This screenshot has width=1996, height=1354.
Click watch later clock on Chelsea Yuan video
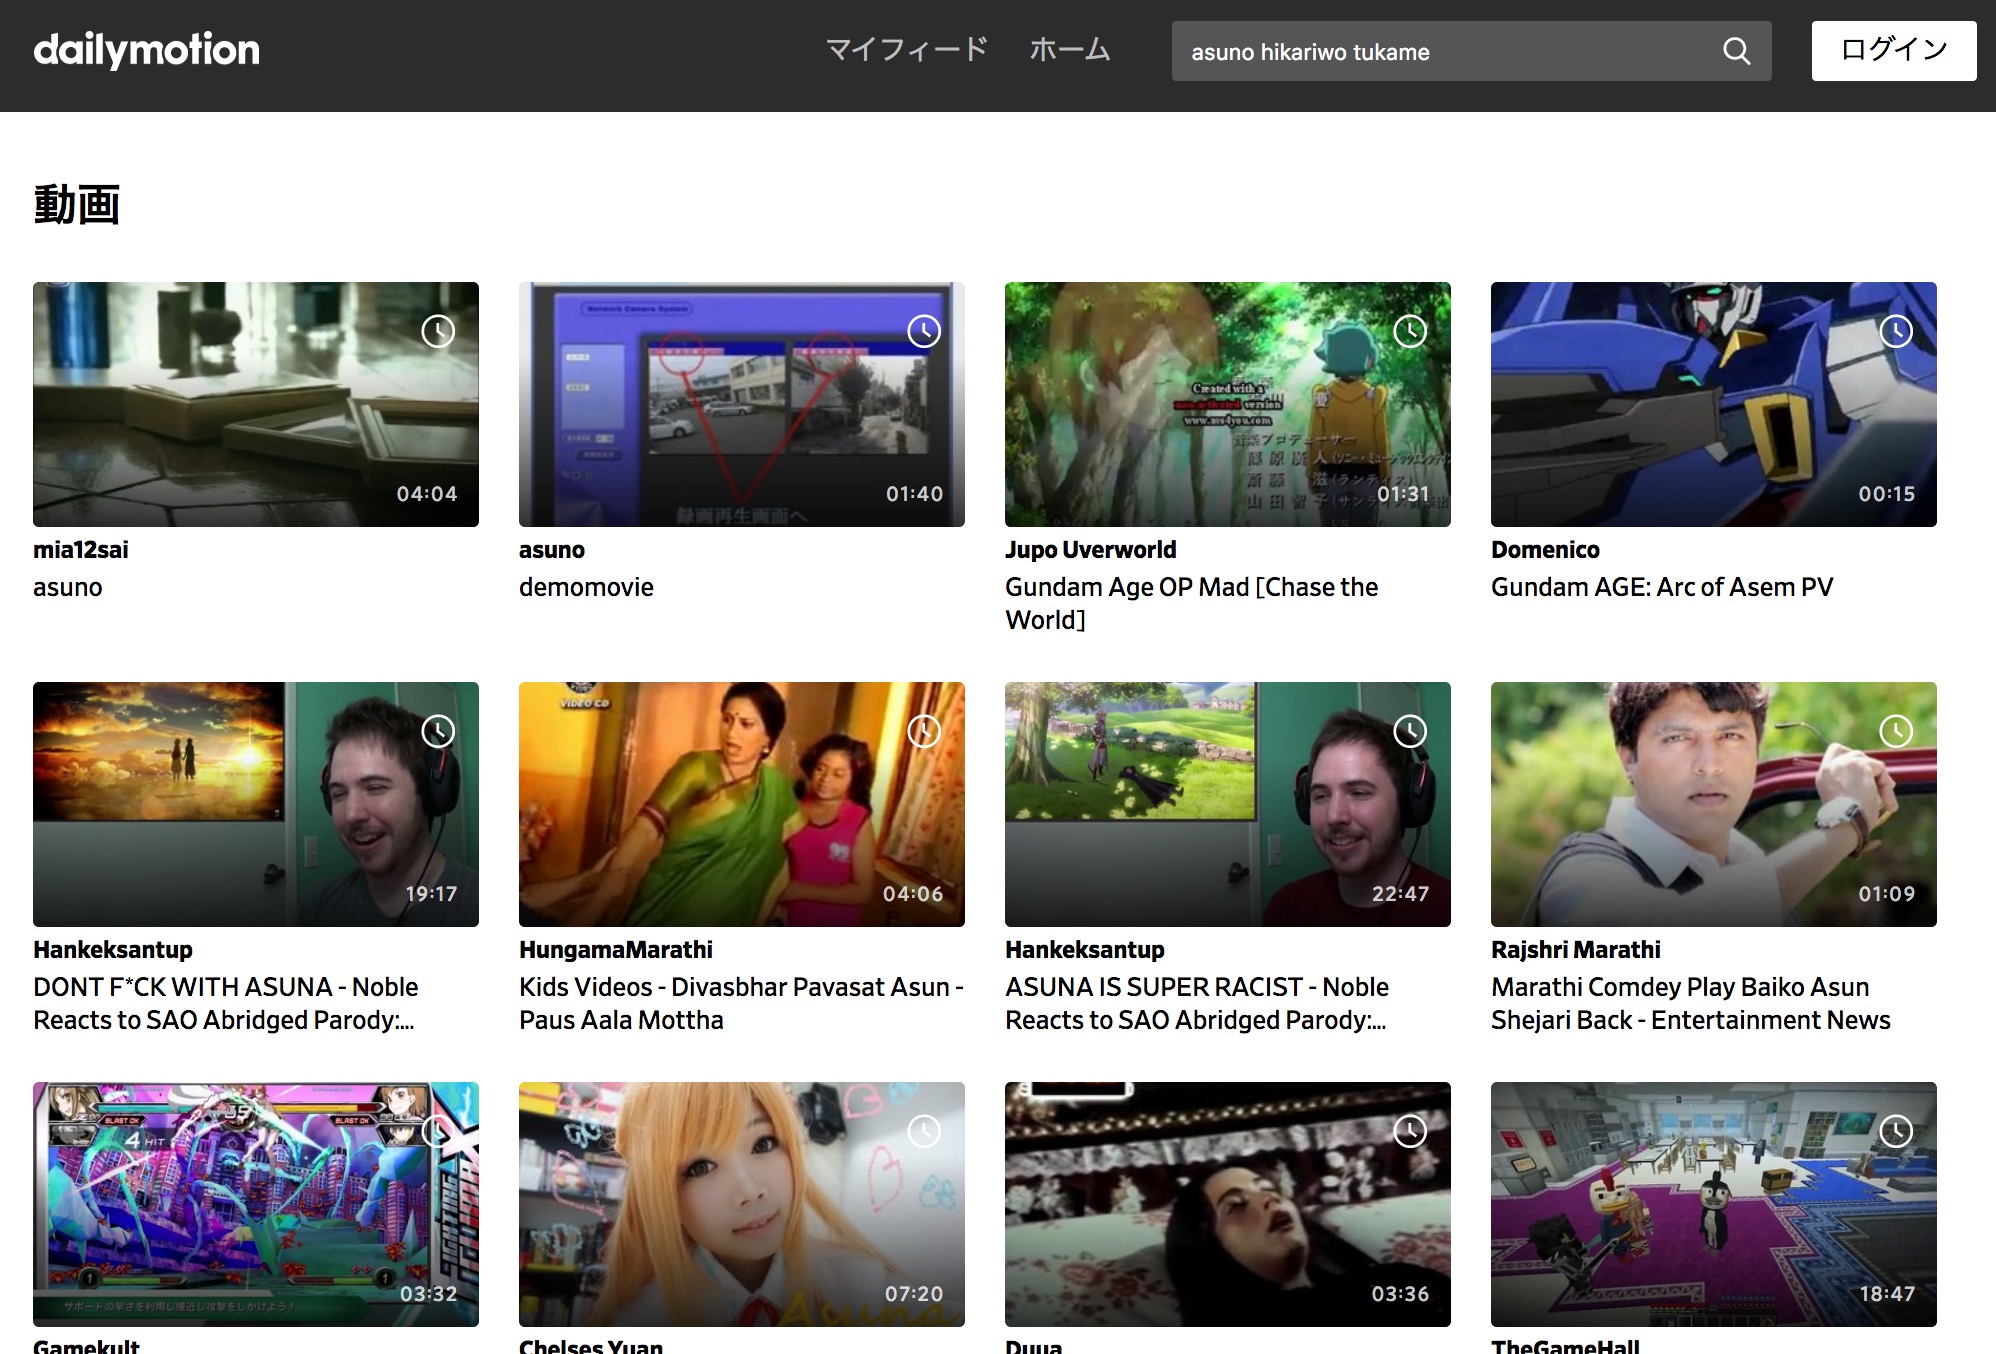point(924,1131)
